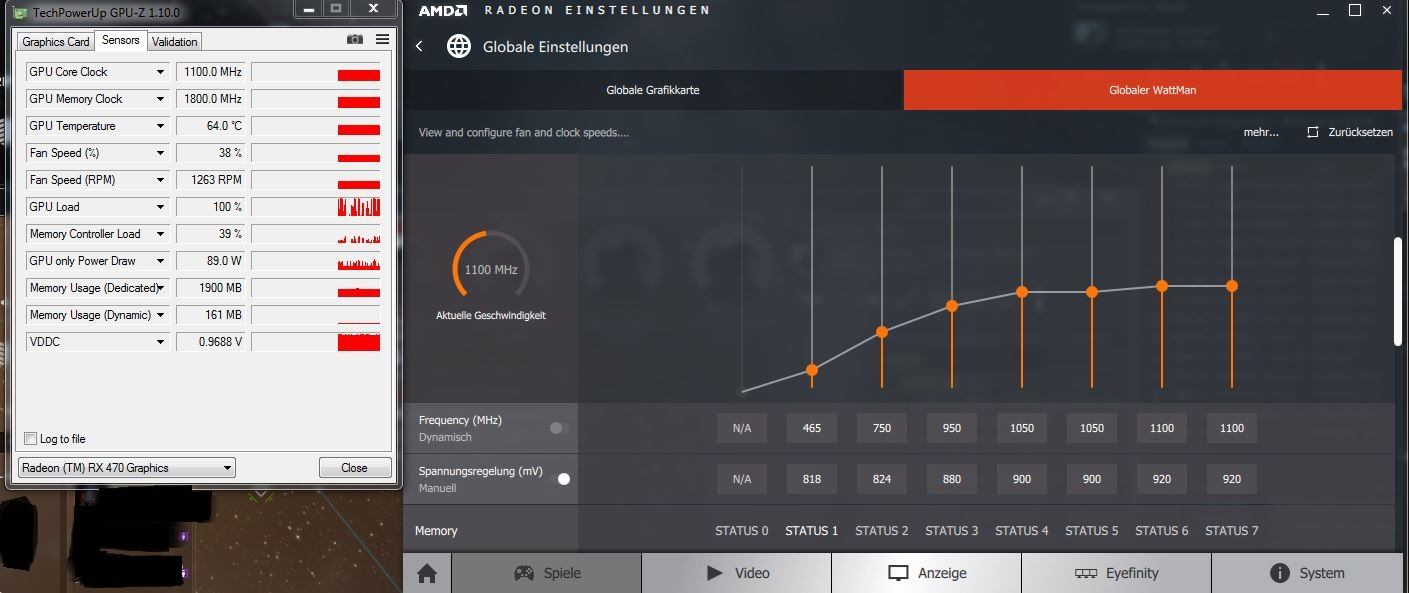Expand the GPU Load sensor dropdown
This screenshot has width=1409, height=593.
(x=160, y=207)
